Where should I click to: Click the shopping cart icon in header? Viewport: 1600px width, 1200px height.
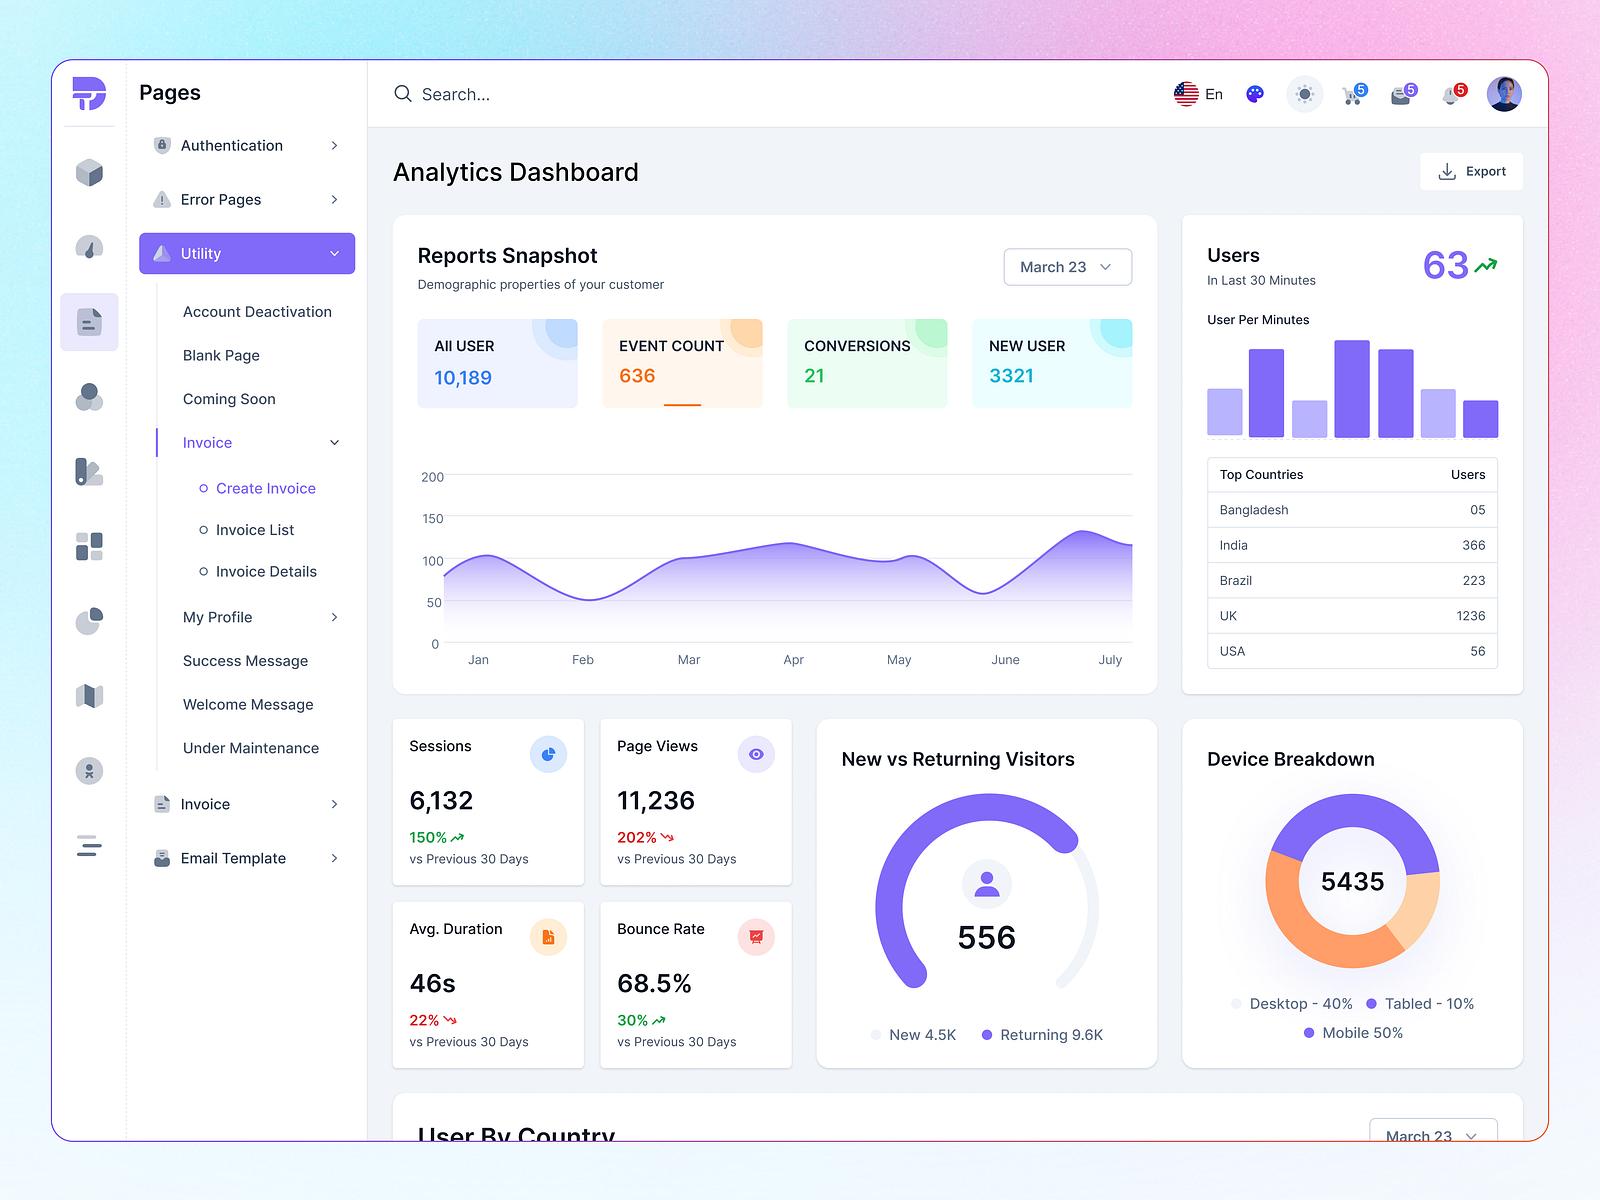click(x=1353, y=95)
